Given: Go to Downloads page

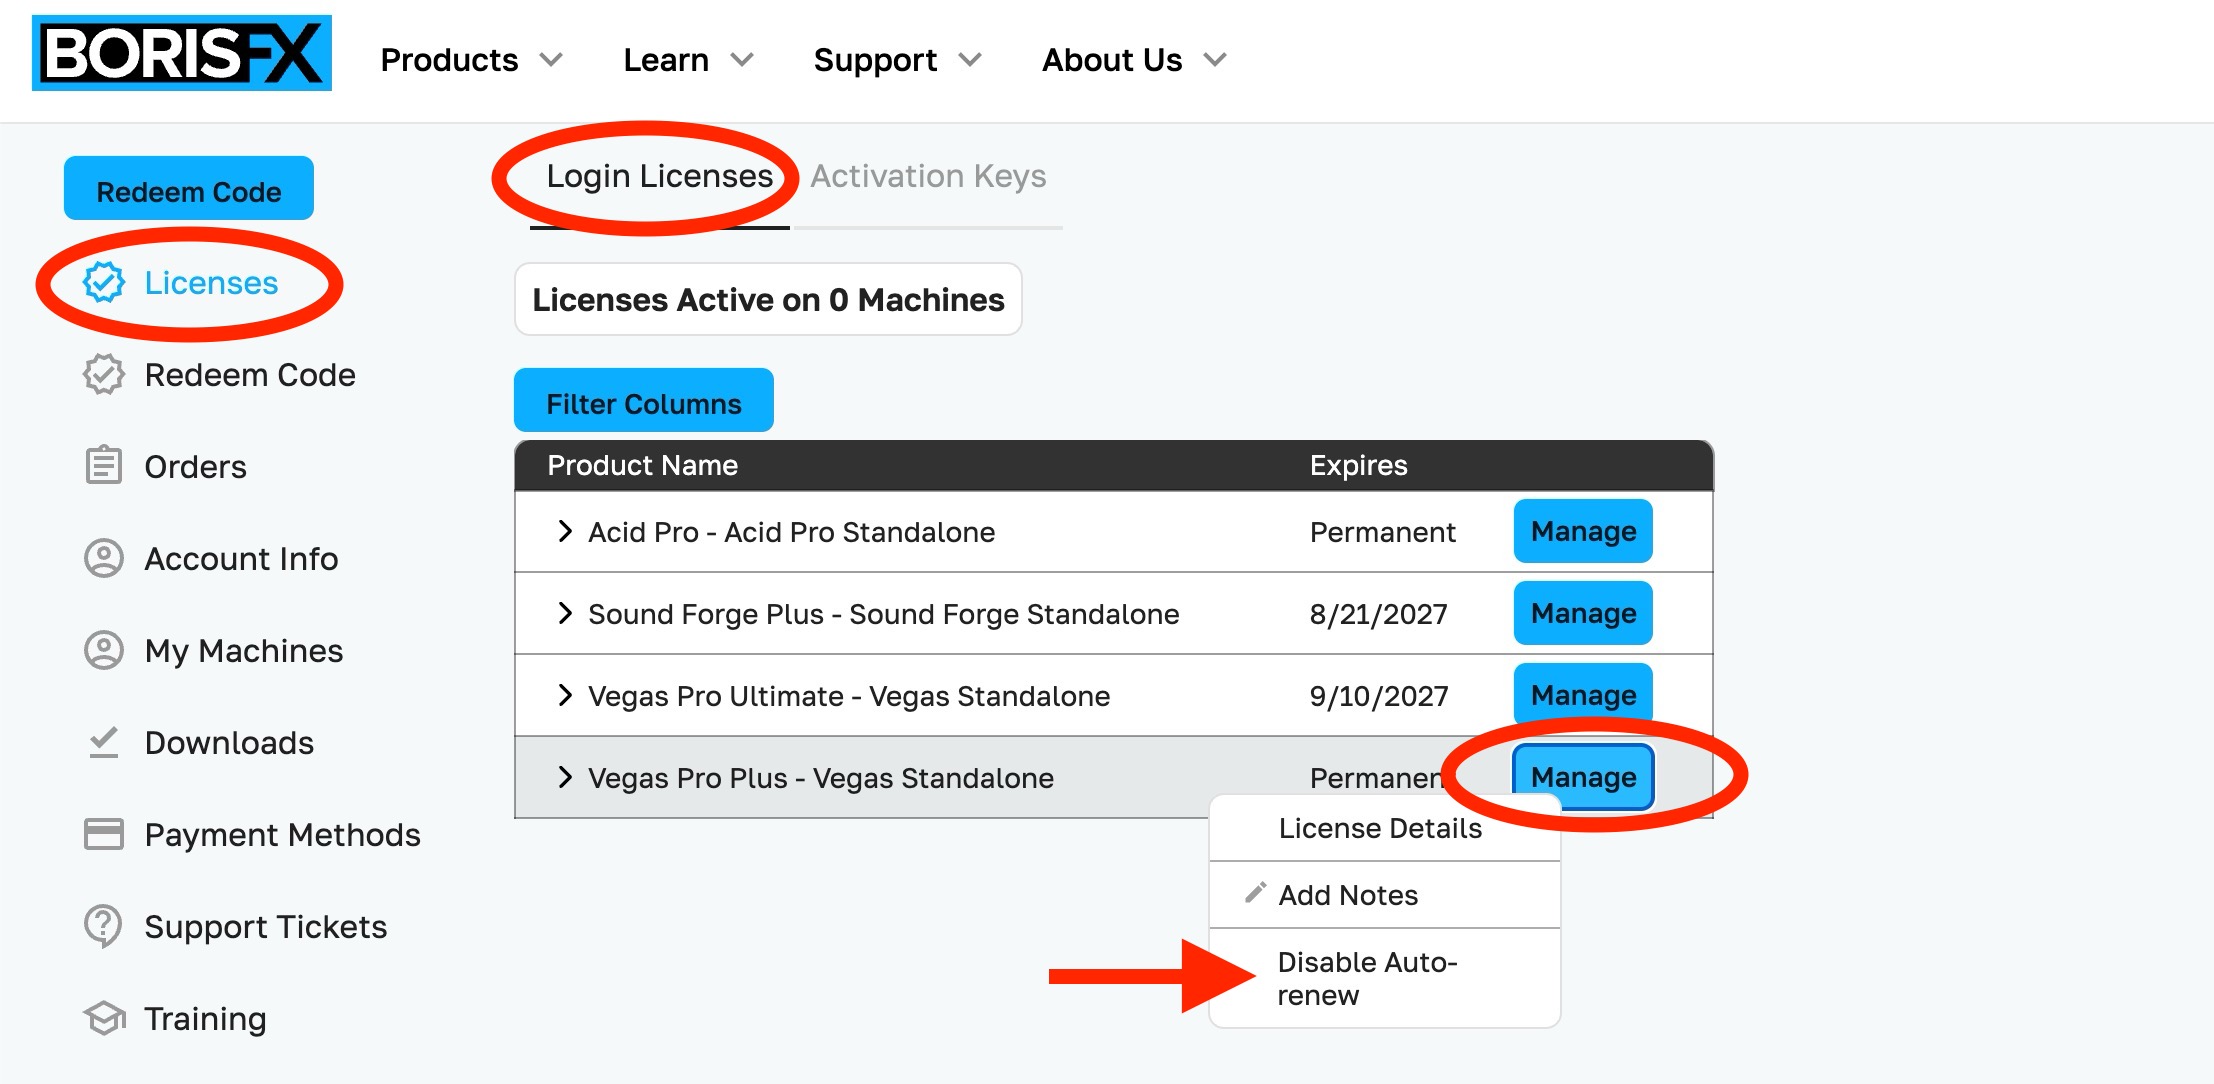Looking at the screenshot, I should [229, 743].
